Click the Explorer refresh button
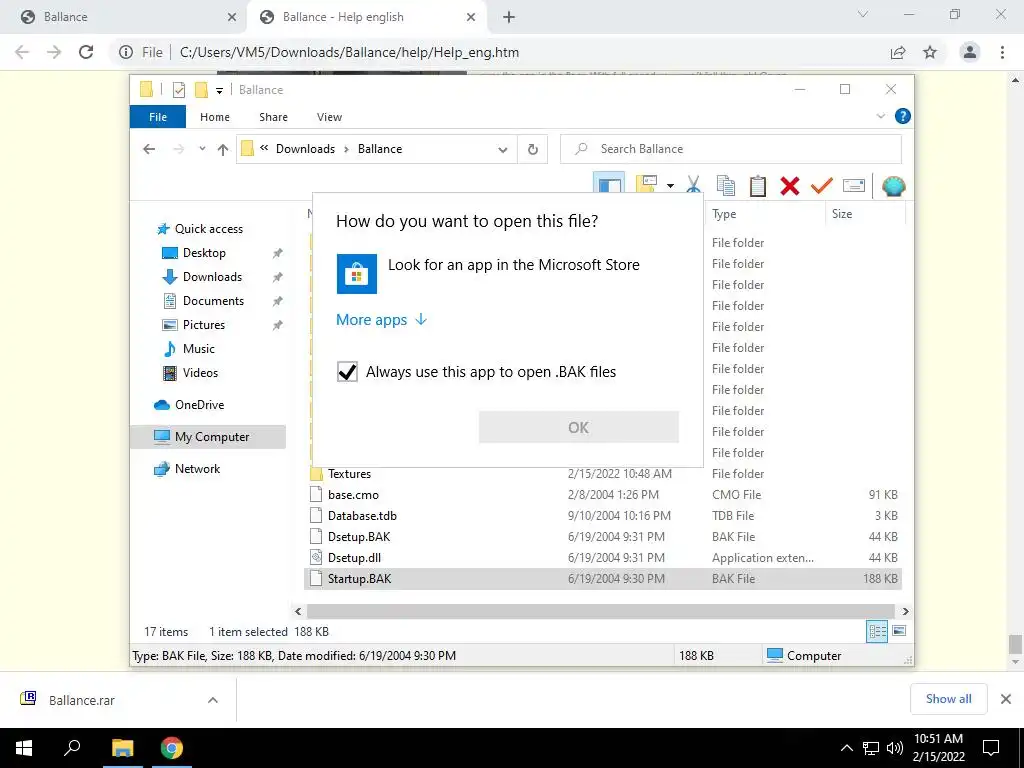1024x768 pixels. click(533, 149)
